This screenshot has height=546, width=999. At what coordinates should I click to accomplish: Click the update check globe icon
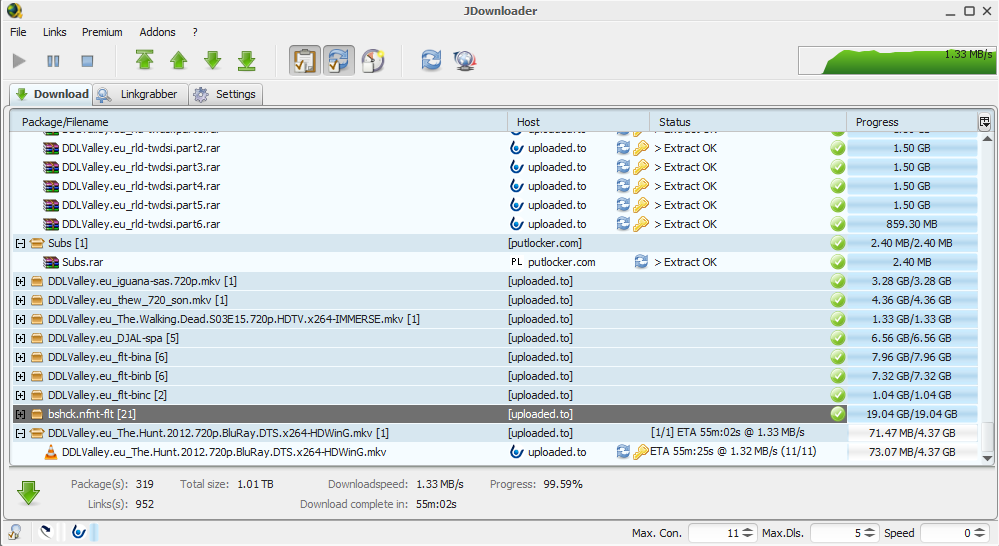[x=465, y=61]
